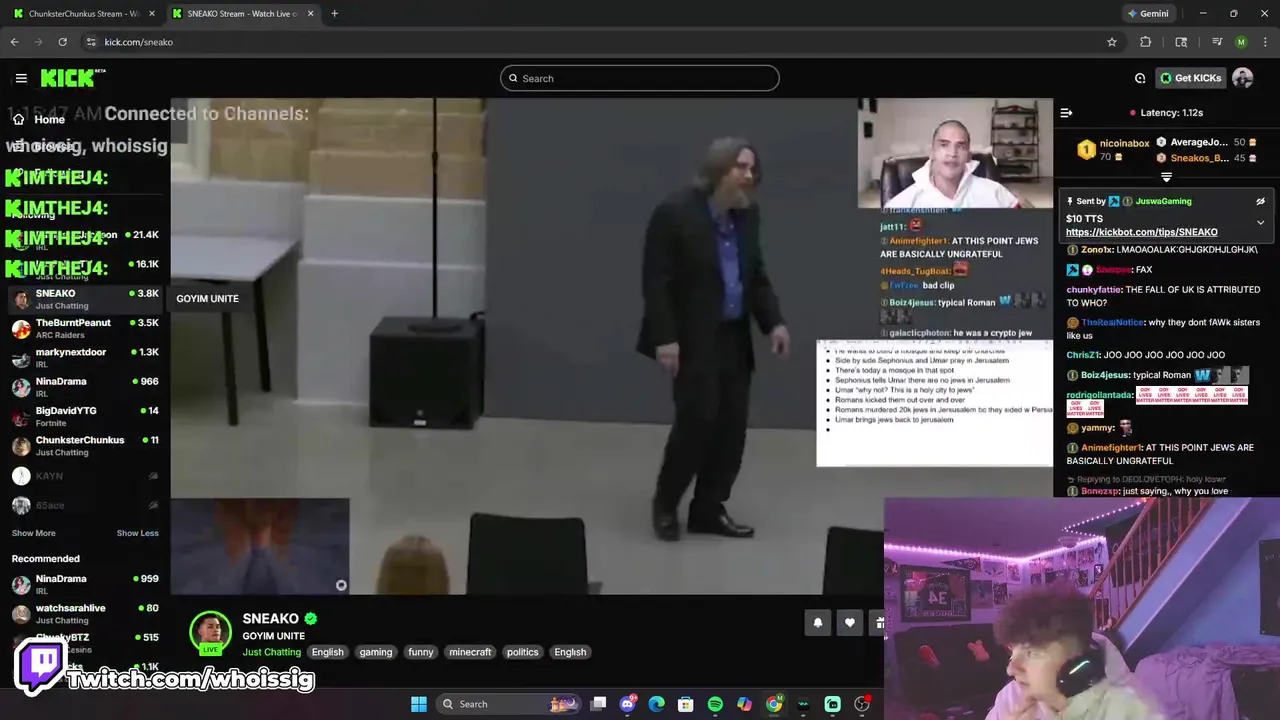Image resolution: width=1280 pixels, height=720 pixels.
Task: Collapse the chat panel with arrow icon
Action: pyautogui.click(x=1066, y=113)
